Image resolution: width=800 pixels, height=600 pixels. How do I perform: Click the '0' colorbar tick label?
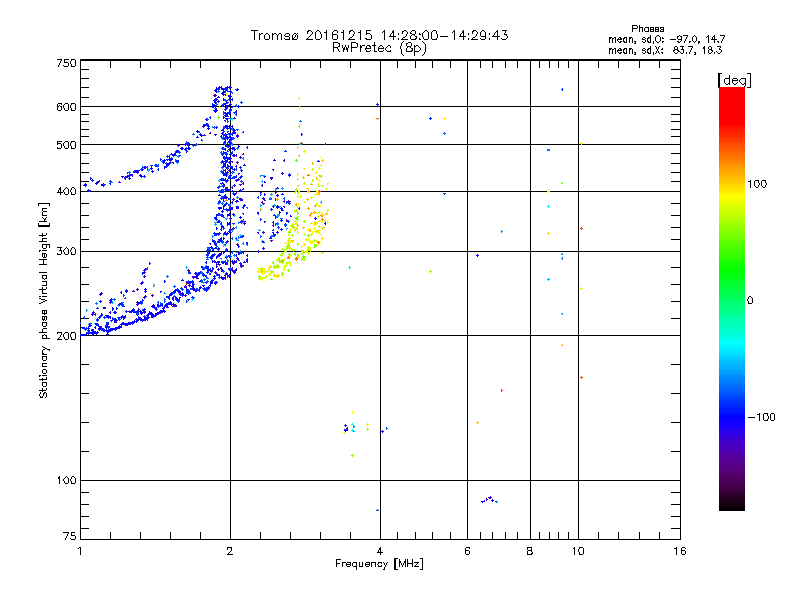pos(750,301)
